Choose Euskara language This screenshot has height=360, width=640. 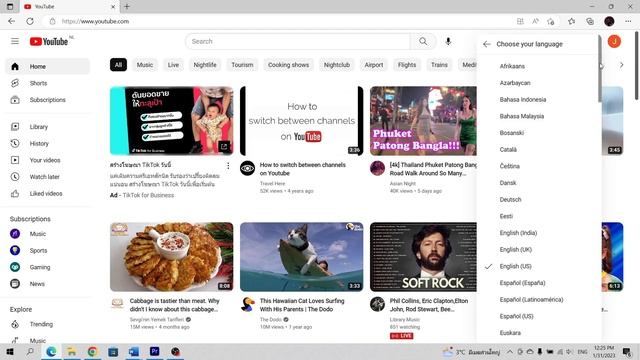coord(538,333)
